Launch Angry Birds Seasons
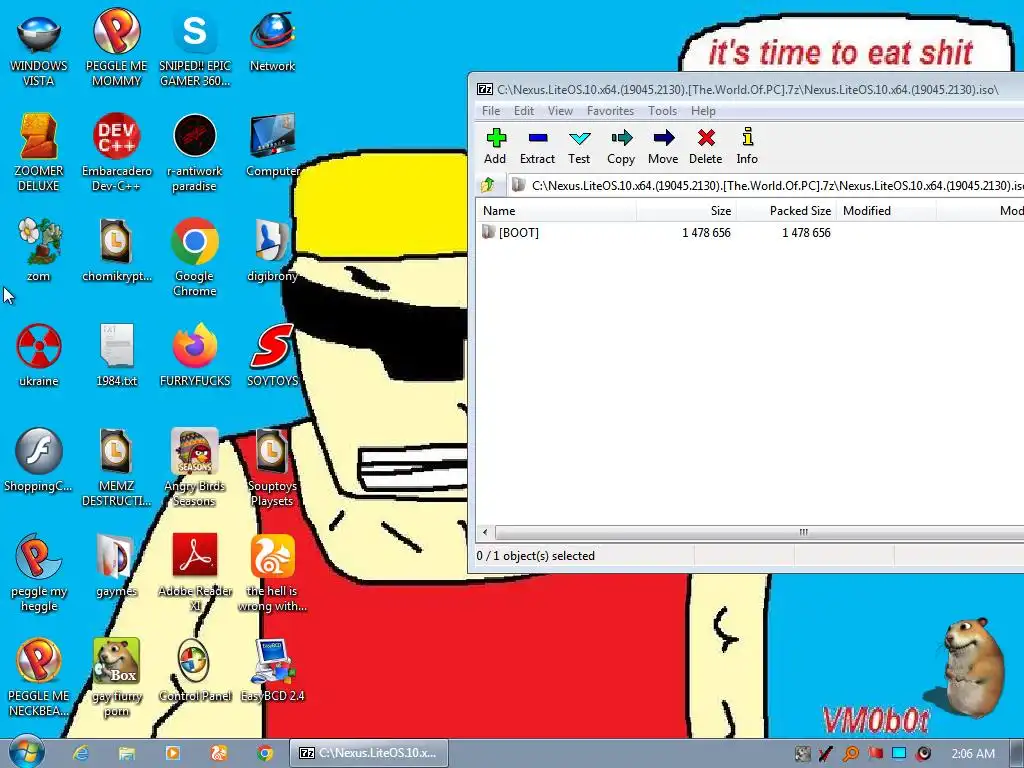1024x768 pixels. pos(195,468)
